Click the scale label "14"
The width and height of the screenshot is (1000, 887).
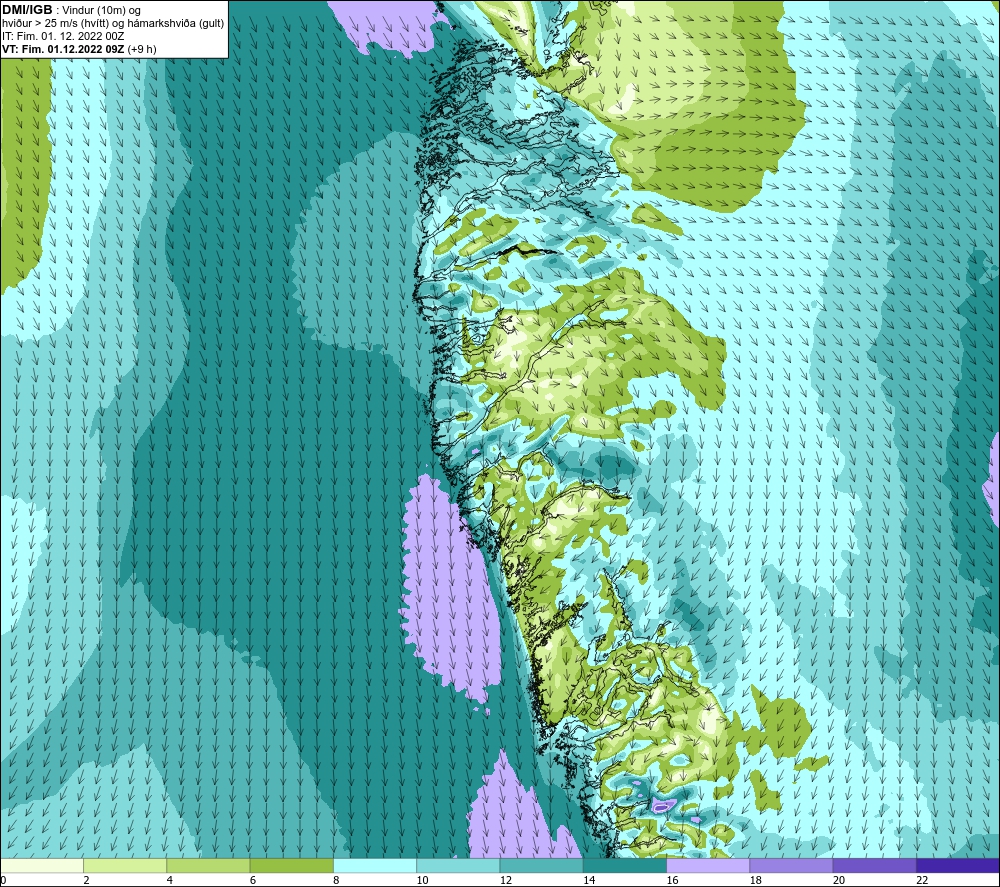point(589,880)
